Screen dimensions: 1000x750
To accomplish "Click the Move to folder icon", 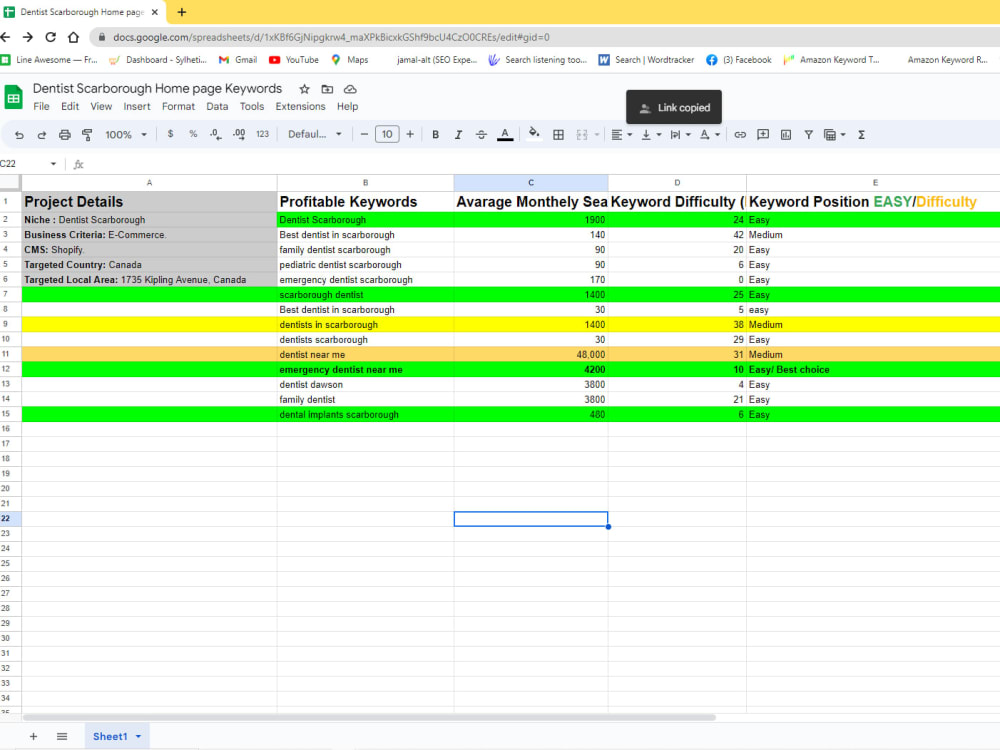I will pyautogui.click(x=327, y=89).
